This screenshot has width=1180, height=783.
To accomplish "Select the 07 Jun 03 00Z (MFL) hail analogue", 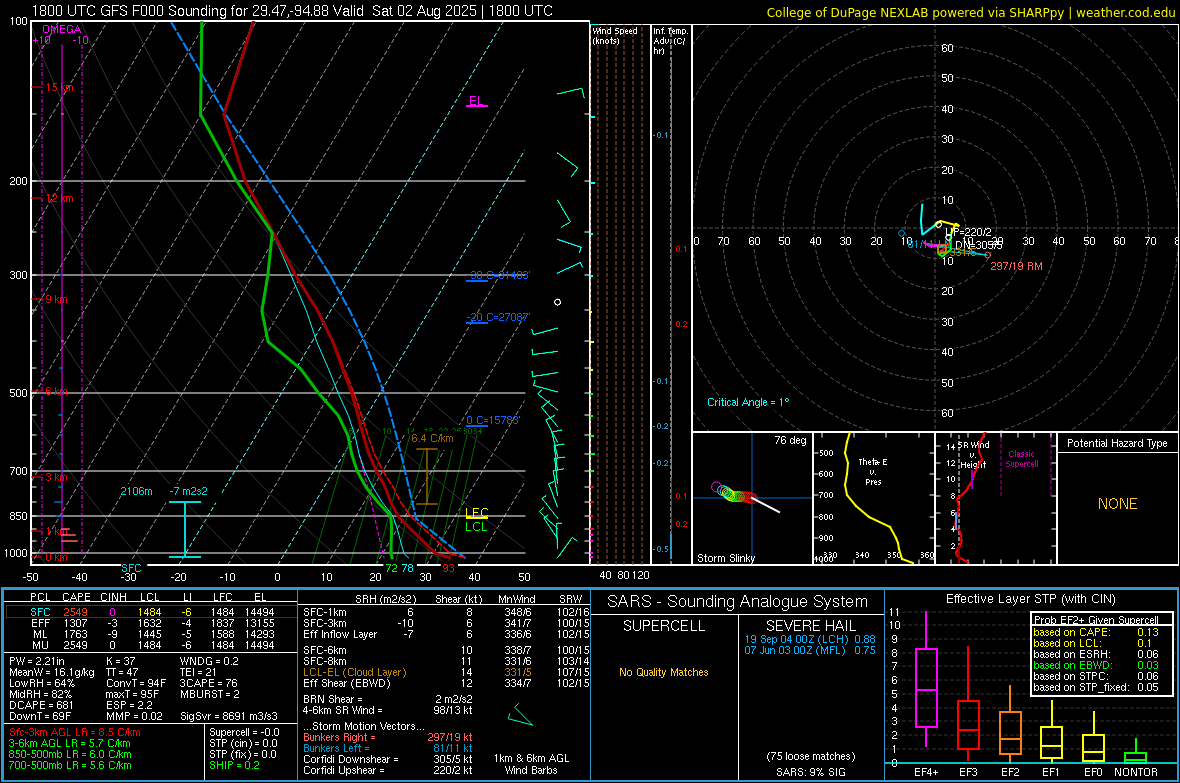I will (x=810, y=650).
